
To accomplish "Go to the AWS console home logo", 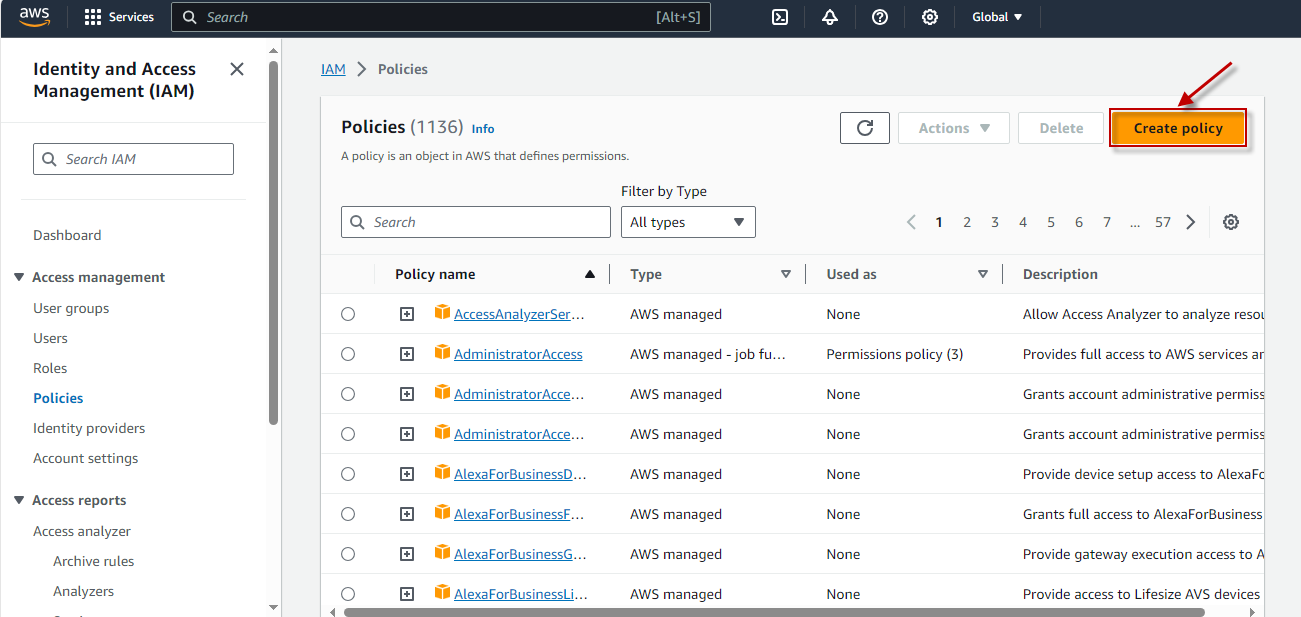I will [36, 17].
